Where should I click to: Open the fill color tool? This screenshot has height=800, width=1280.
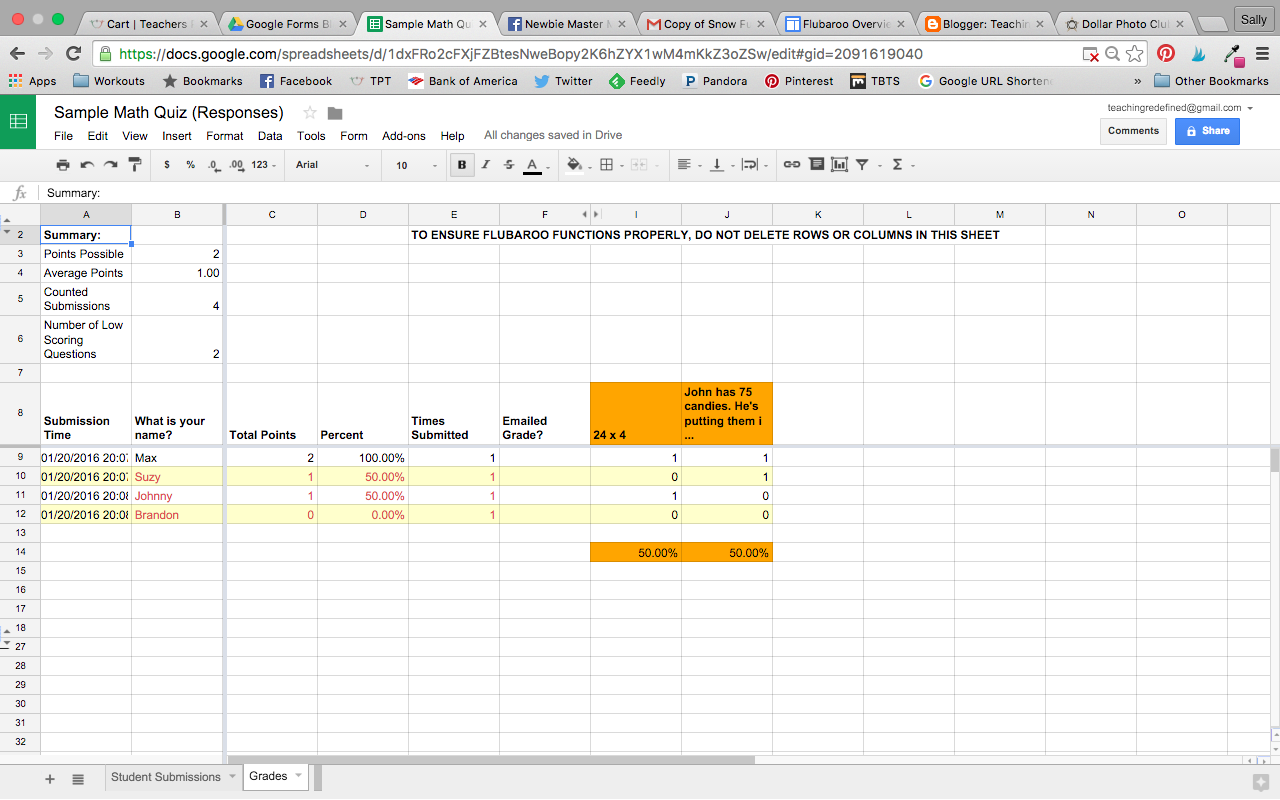point(574,164)
